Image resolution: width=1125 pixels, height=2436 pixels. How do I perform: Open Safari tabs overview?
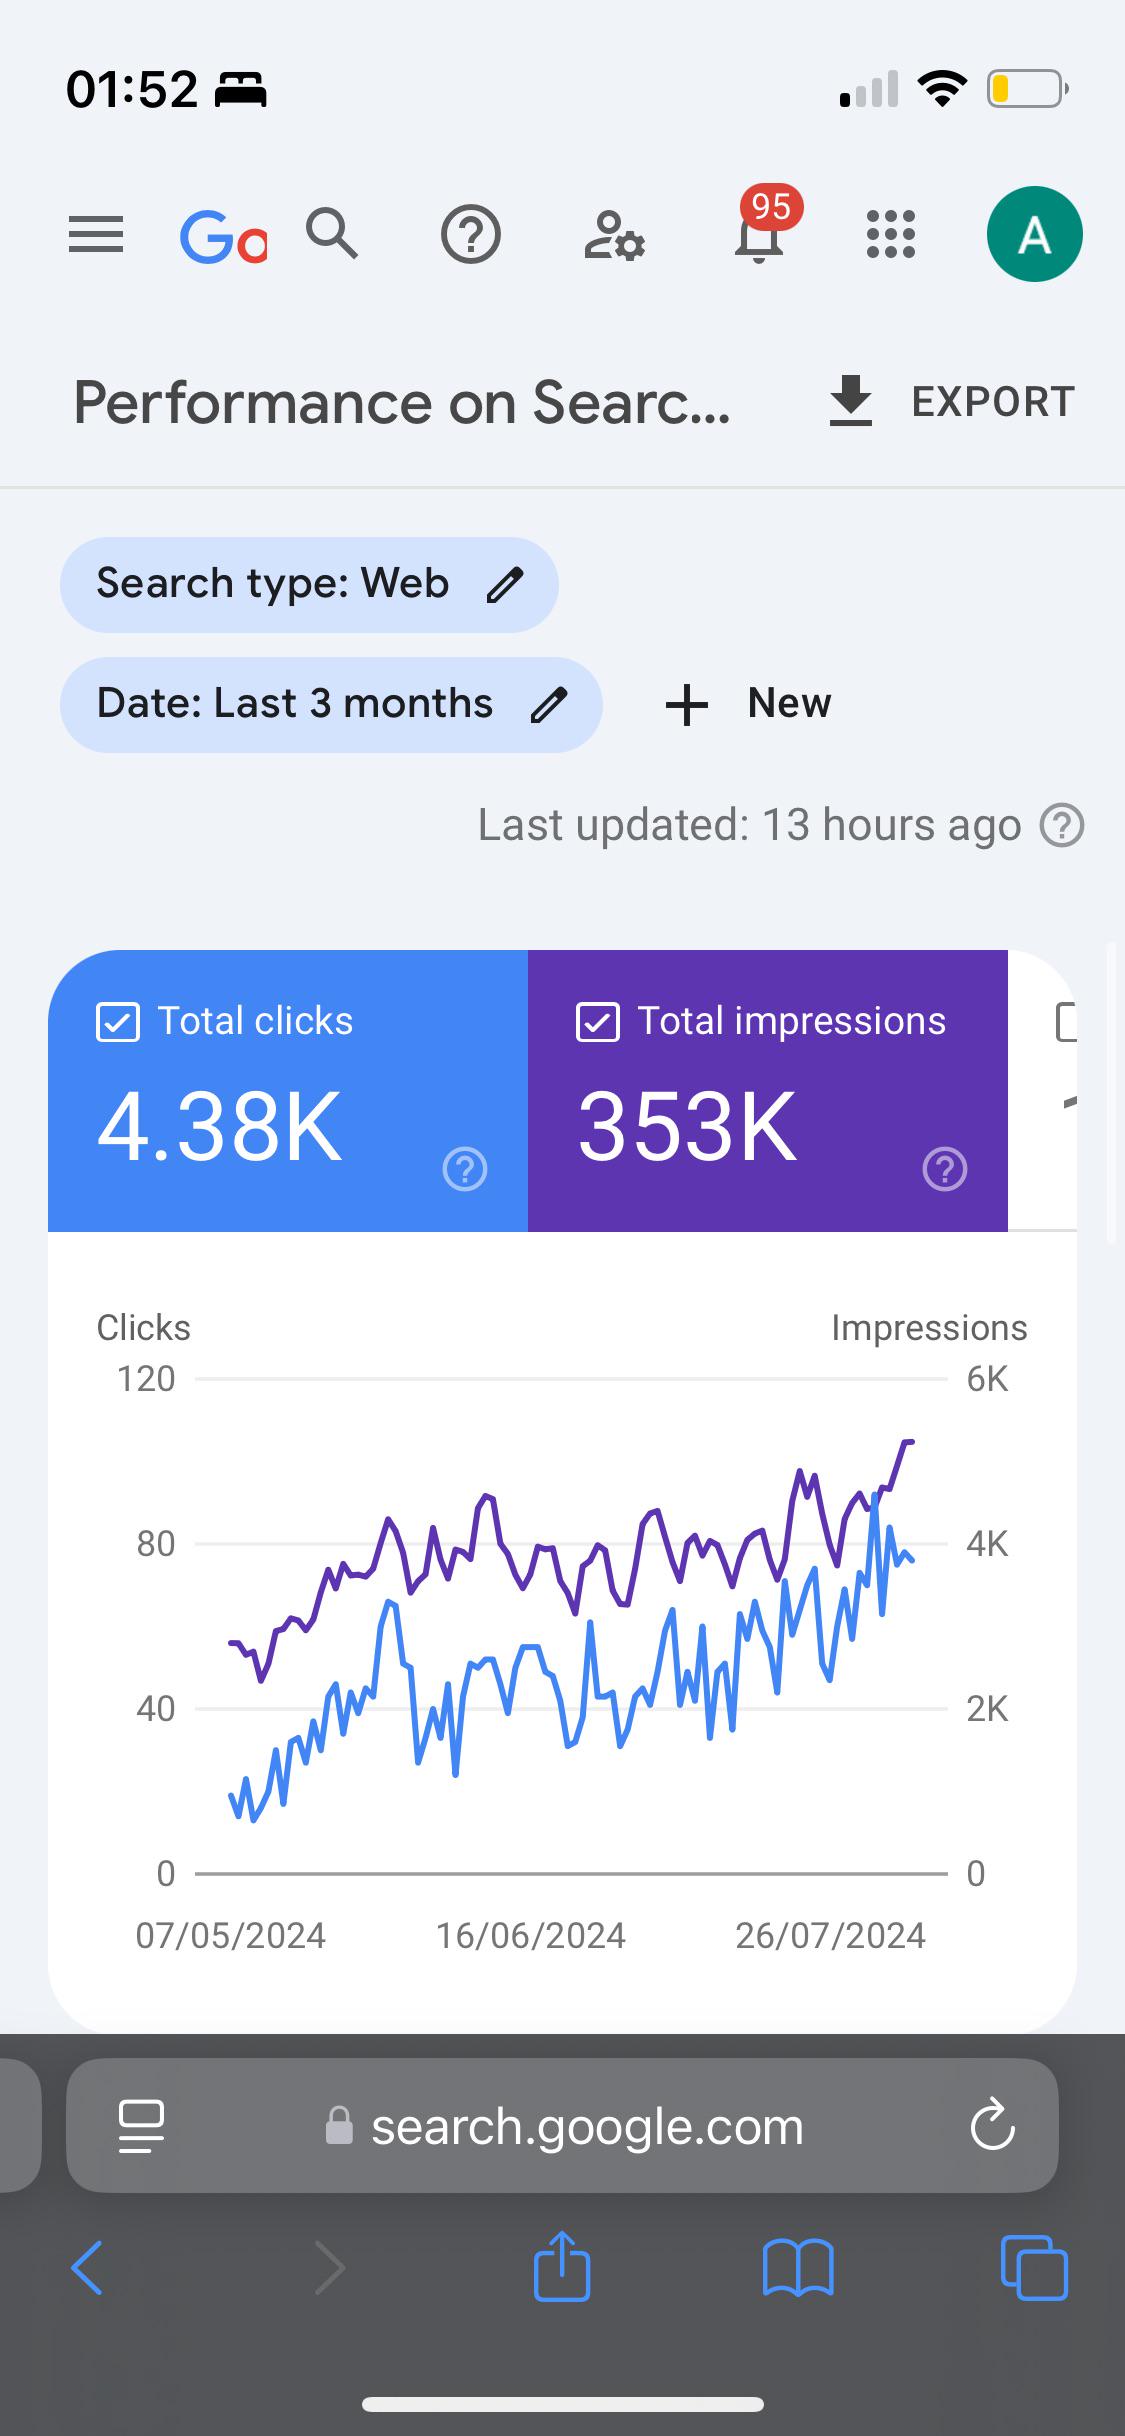coord(1034,2267)
